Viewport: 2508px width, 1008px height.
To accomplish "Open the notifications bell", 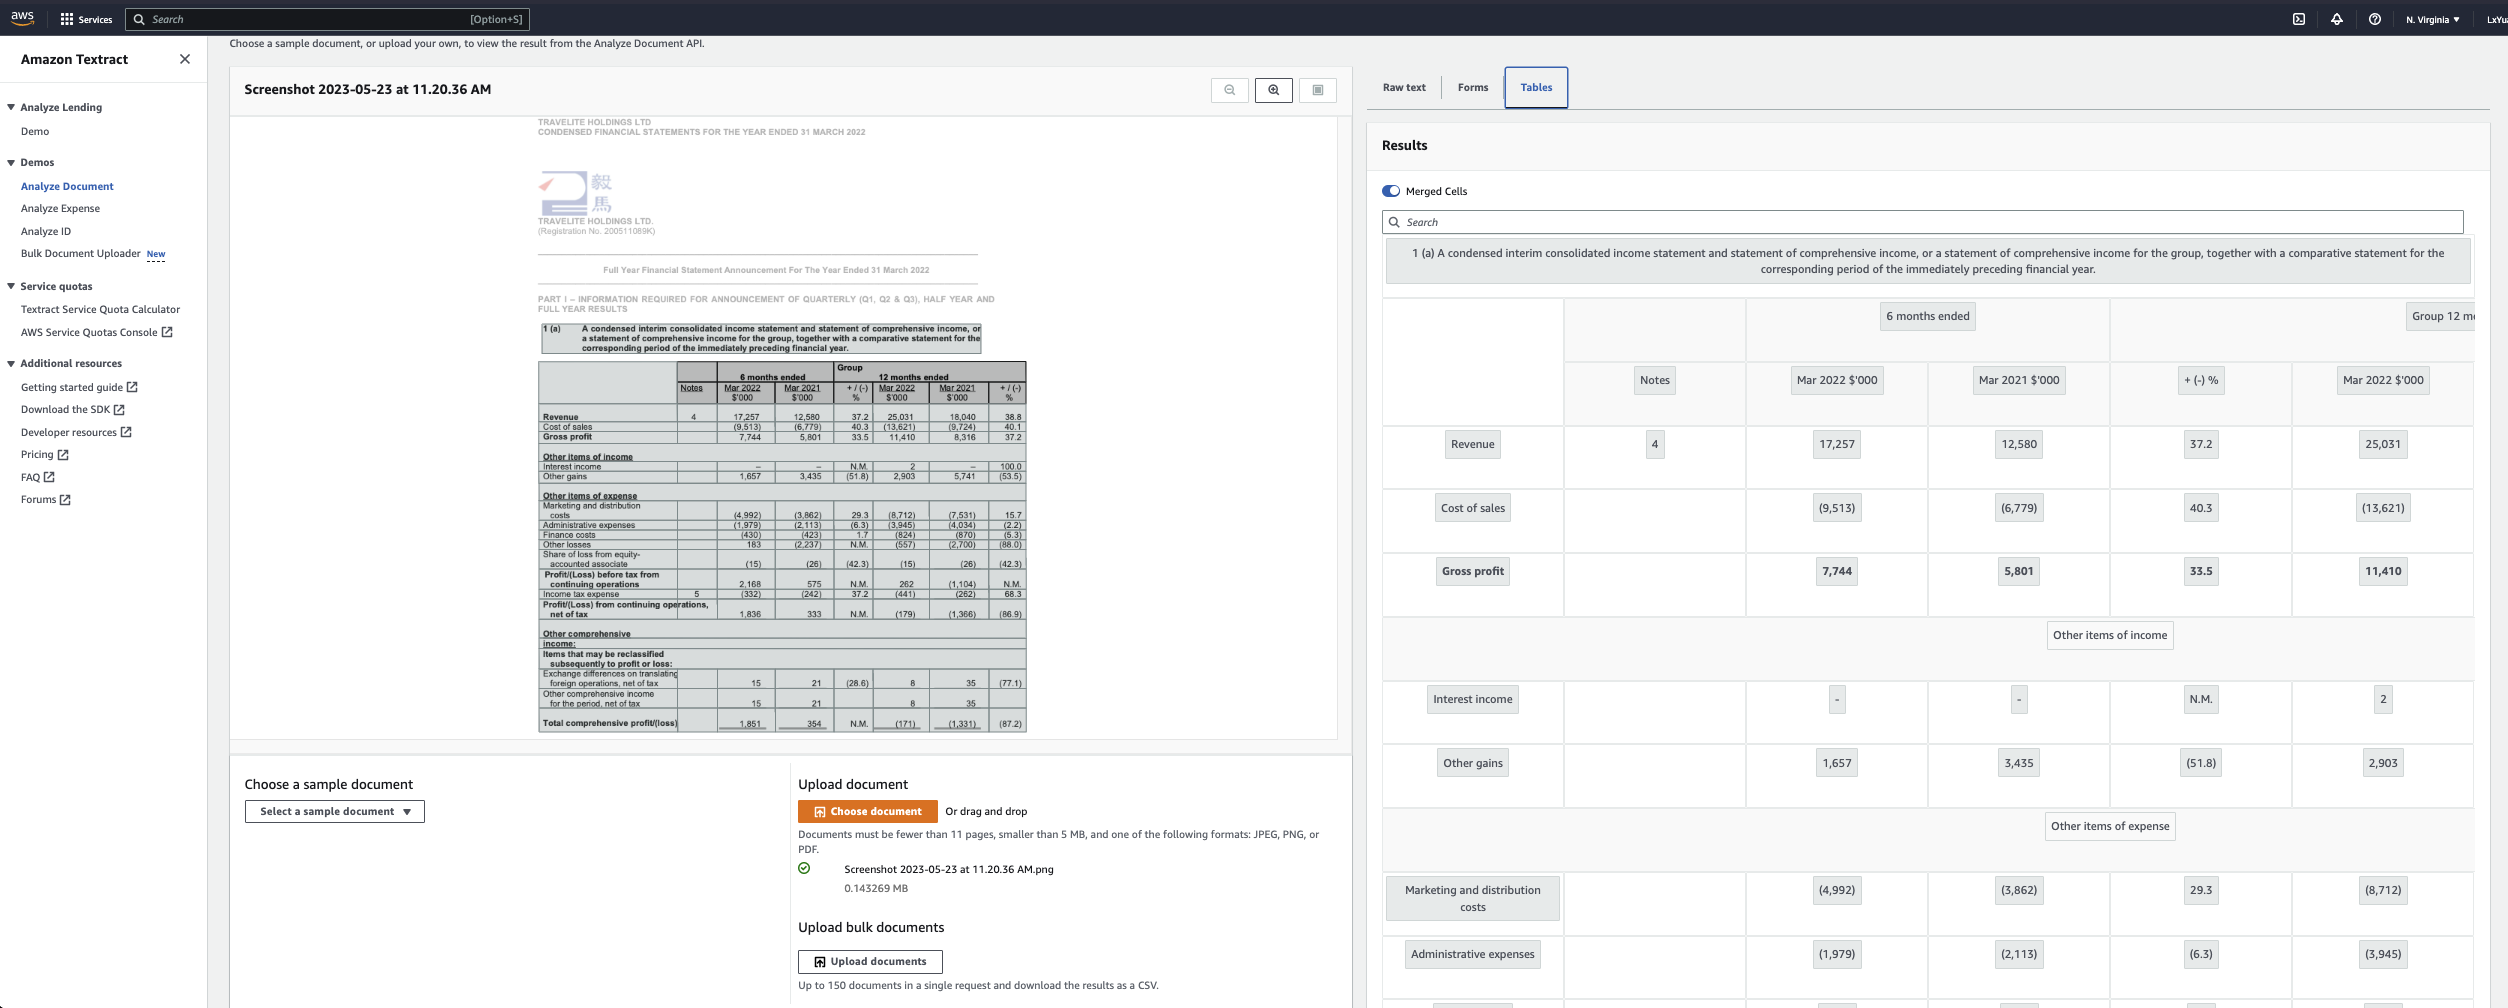I will click(2337, 19).
